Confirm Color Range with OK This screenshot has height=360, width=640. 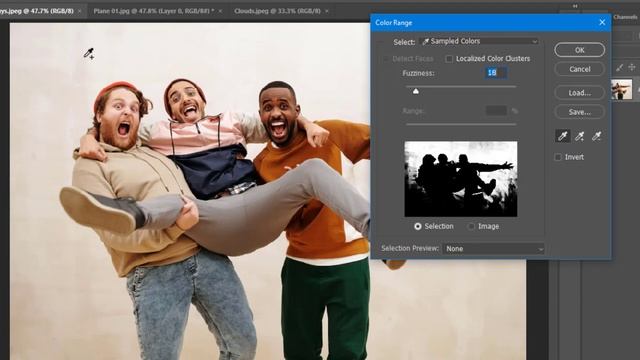tap(580, 50)
